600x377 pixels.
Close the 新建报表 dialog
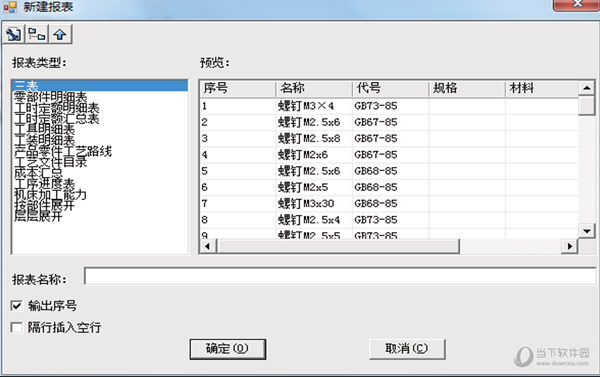pos(577,5)
